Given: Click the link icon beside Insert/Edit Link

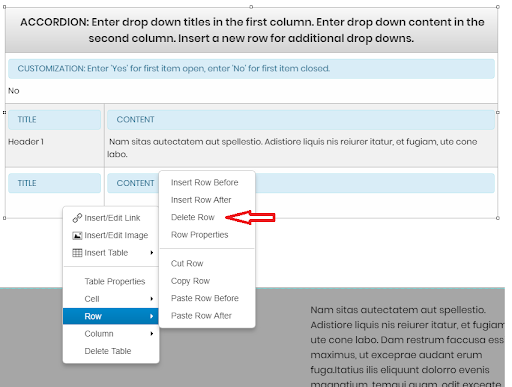Looking at the screenshot, I should coord(77,218).
